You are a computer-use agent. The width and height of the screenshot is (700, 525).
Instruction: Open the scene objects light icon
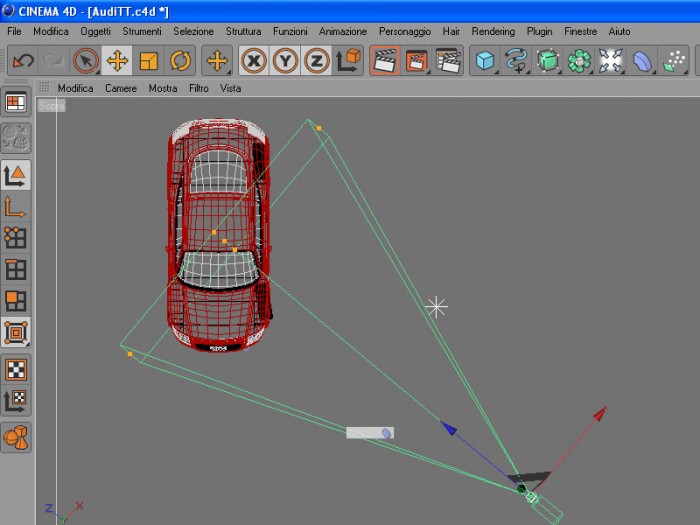click(x=610, y=60)
